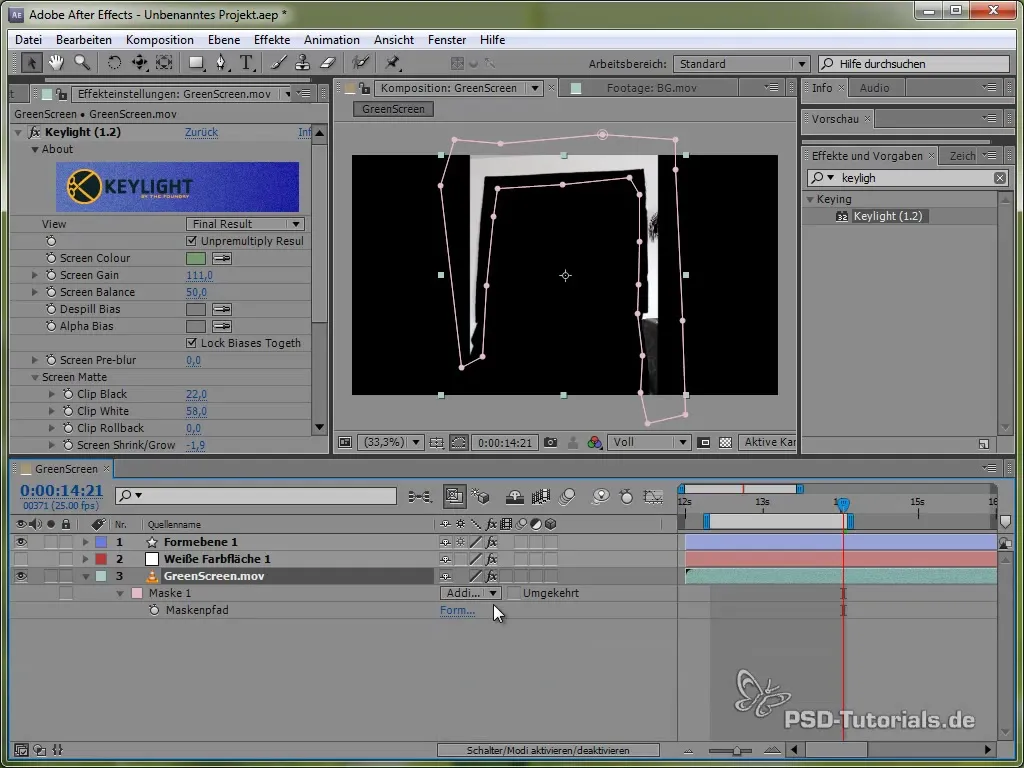Pick Despill Bias with its eyedropper
The height and width of the screenshot is (768, 1024).
[x=221, y=310]
